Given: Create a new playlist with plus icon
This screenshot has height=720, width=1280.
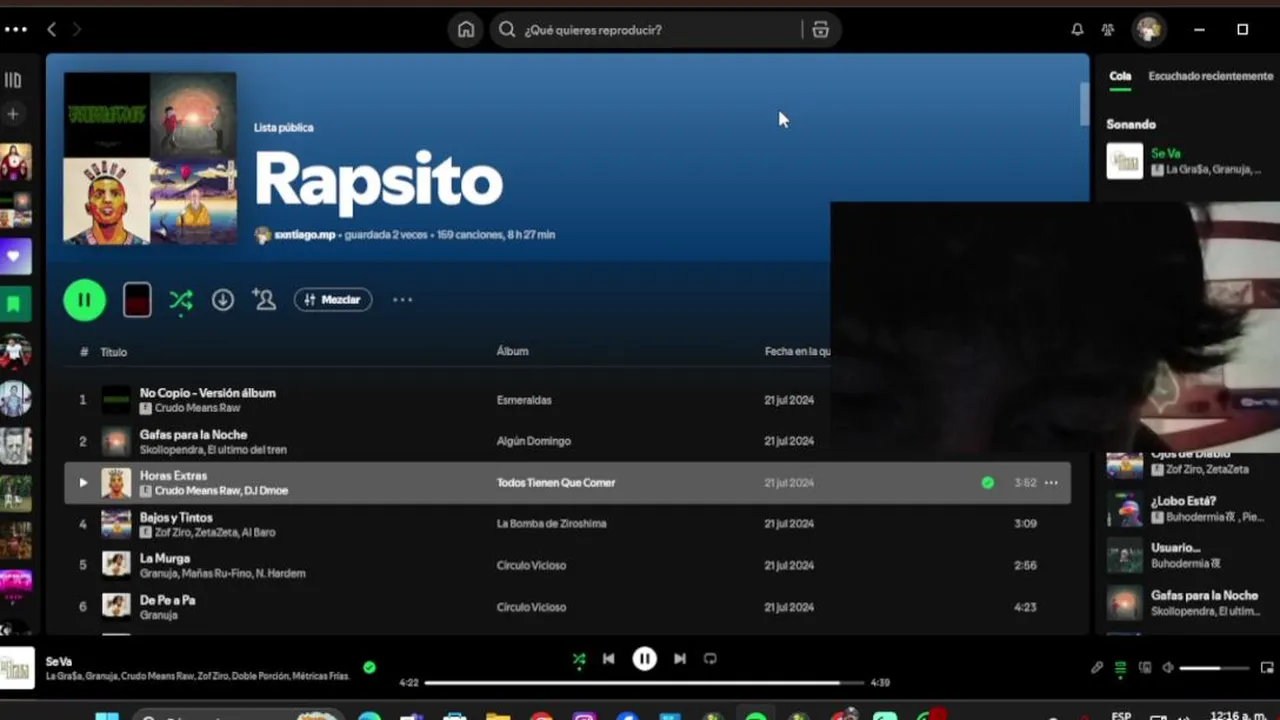Looking at the screenshot, I should pyautogui.click(x=13, y=114).
